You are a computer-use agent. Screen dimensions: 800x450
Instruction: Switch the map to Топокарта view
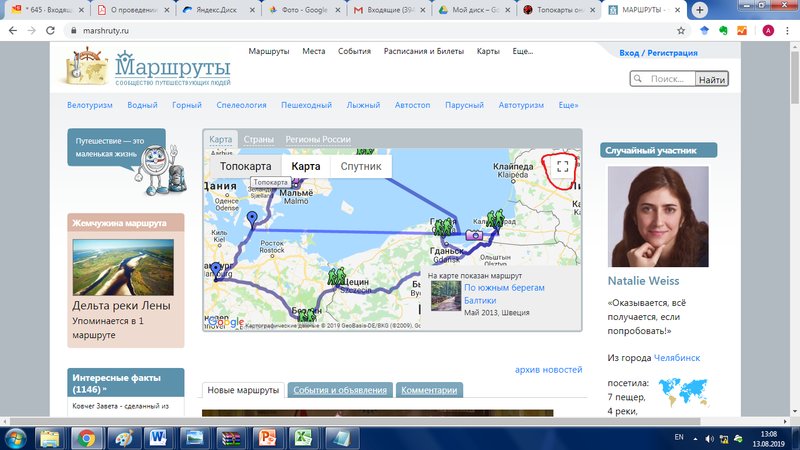coord(245,166)
